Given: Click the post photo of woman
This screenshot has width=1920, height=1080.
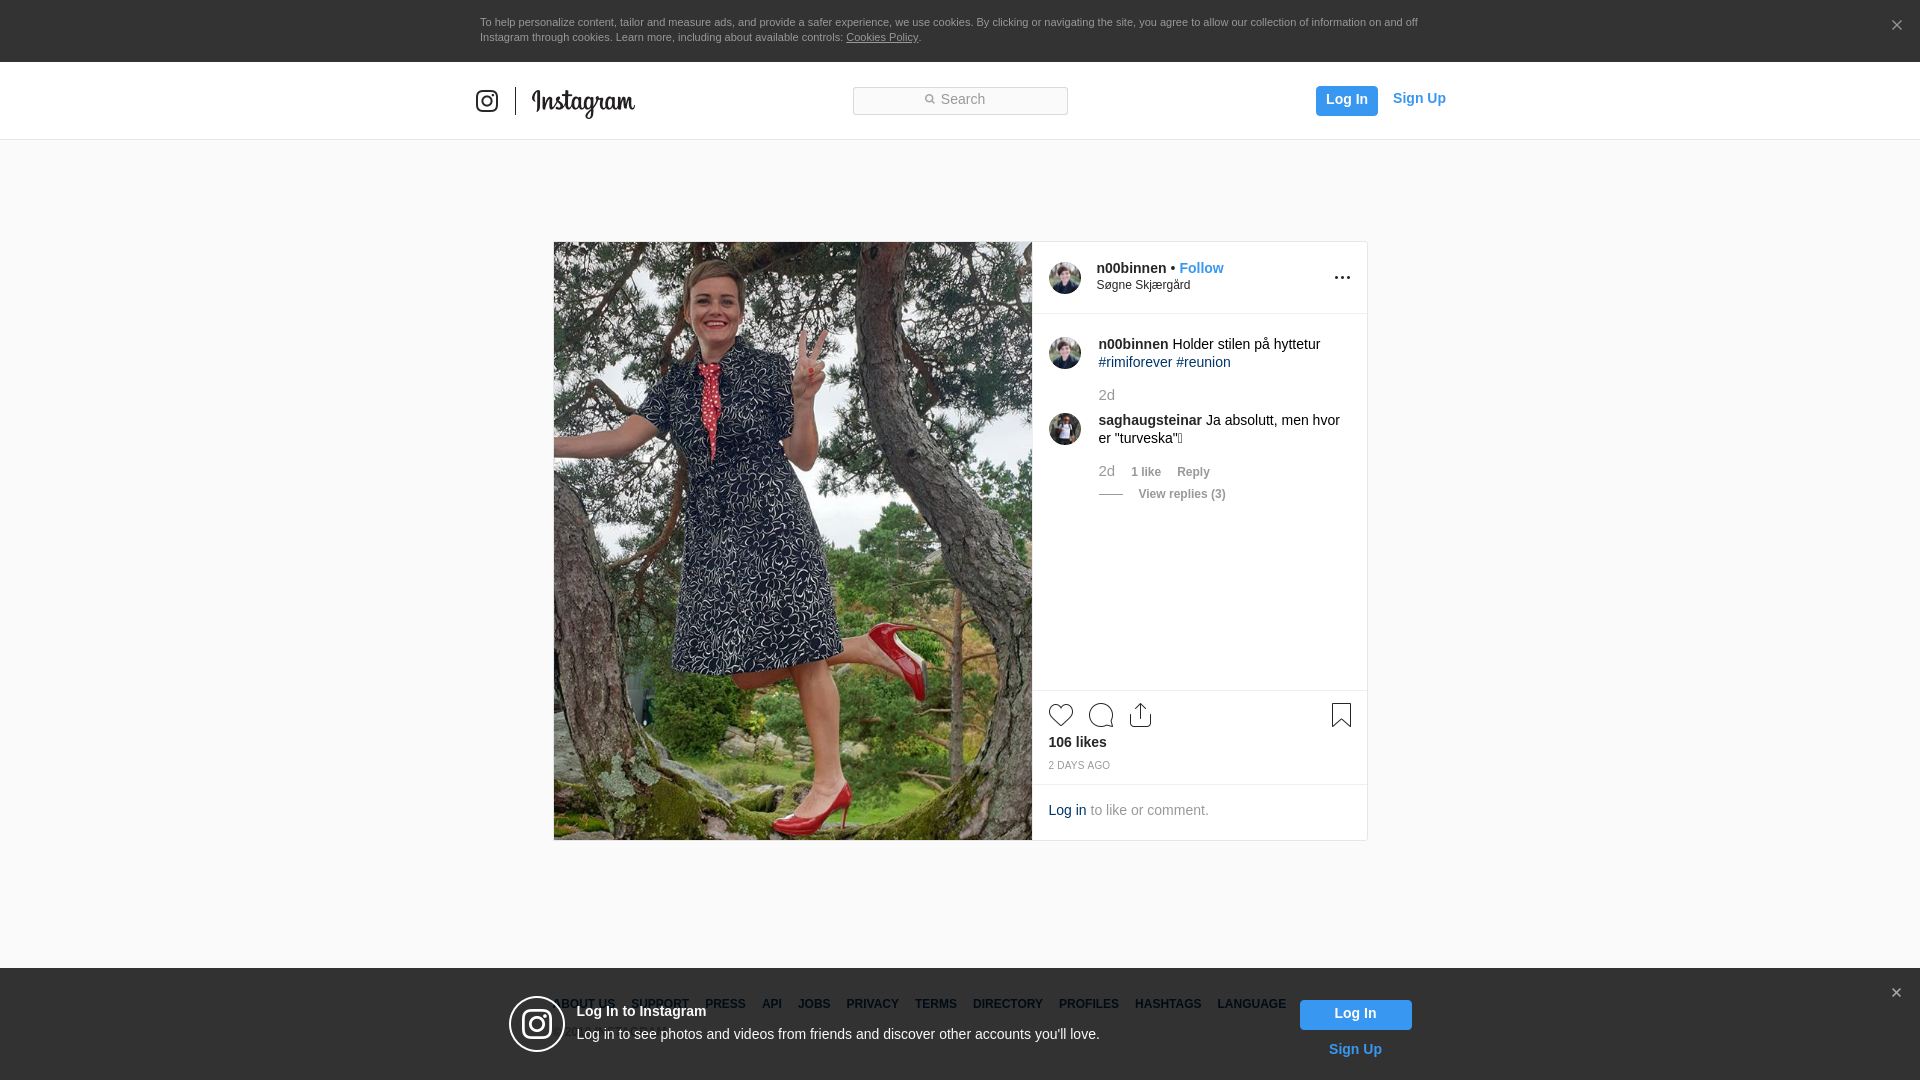Looking at the screenshot, I should (x=792, y=540).
